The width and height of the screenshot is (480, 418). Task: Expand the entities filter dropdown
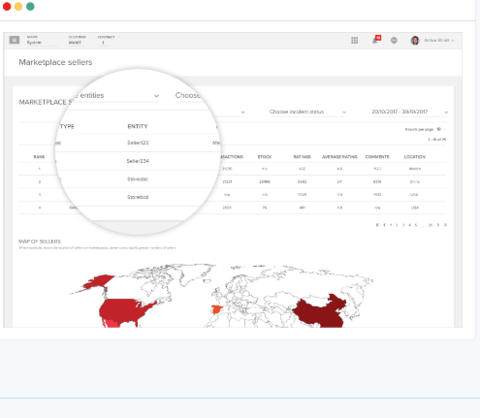pos(116,96)
